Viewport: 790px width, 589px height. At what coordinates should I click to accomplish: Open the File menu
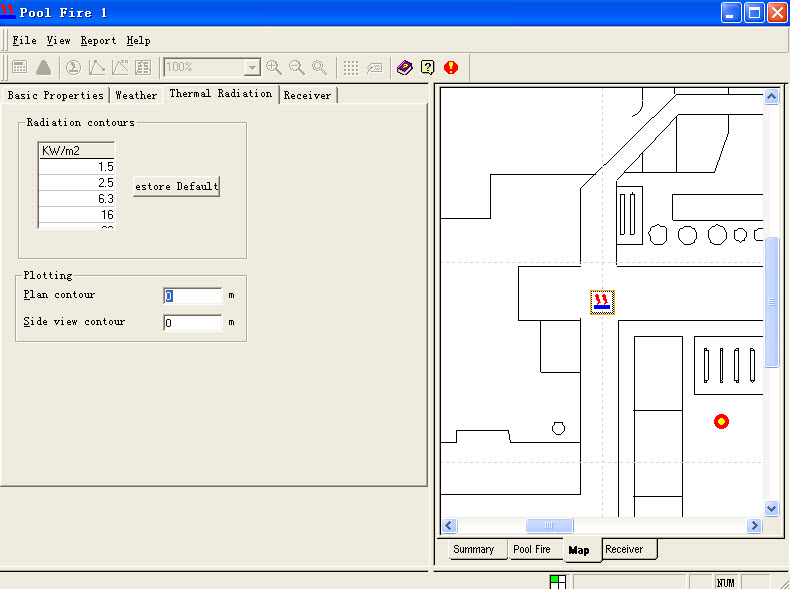pos(24,41)
